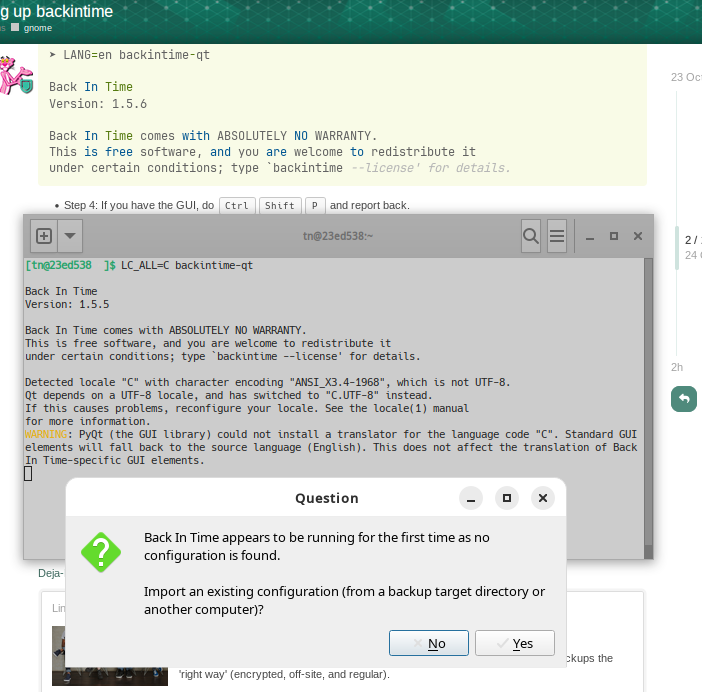Viewport: 702px width, 692px height.
Task: Close the terminal window
Action: 636,237
